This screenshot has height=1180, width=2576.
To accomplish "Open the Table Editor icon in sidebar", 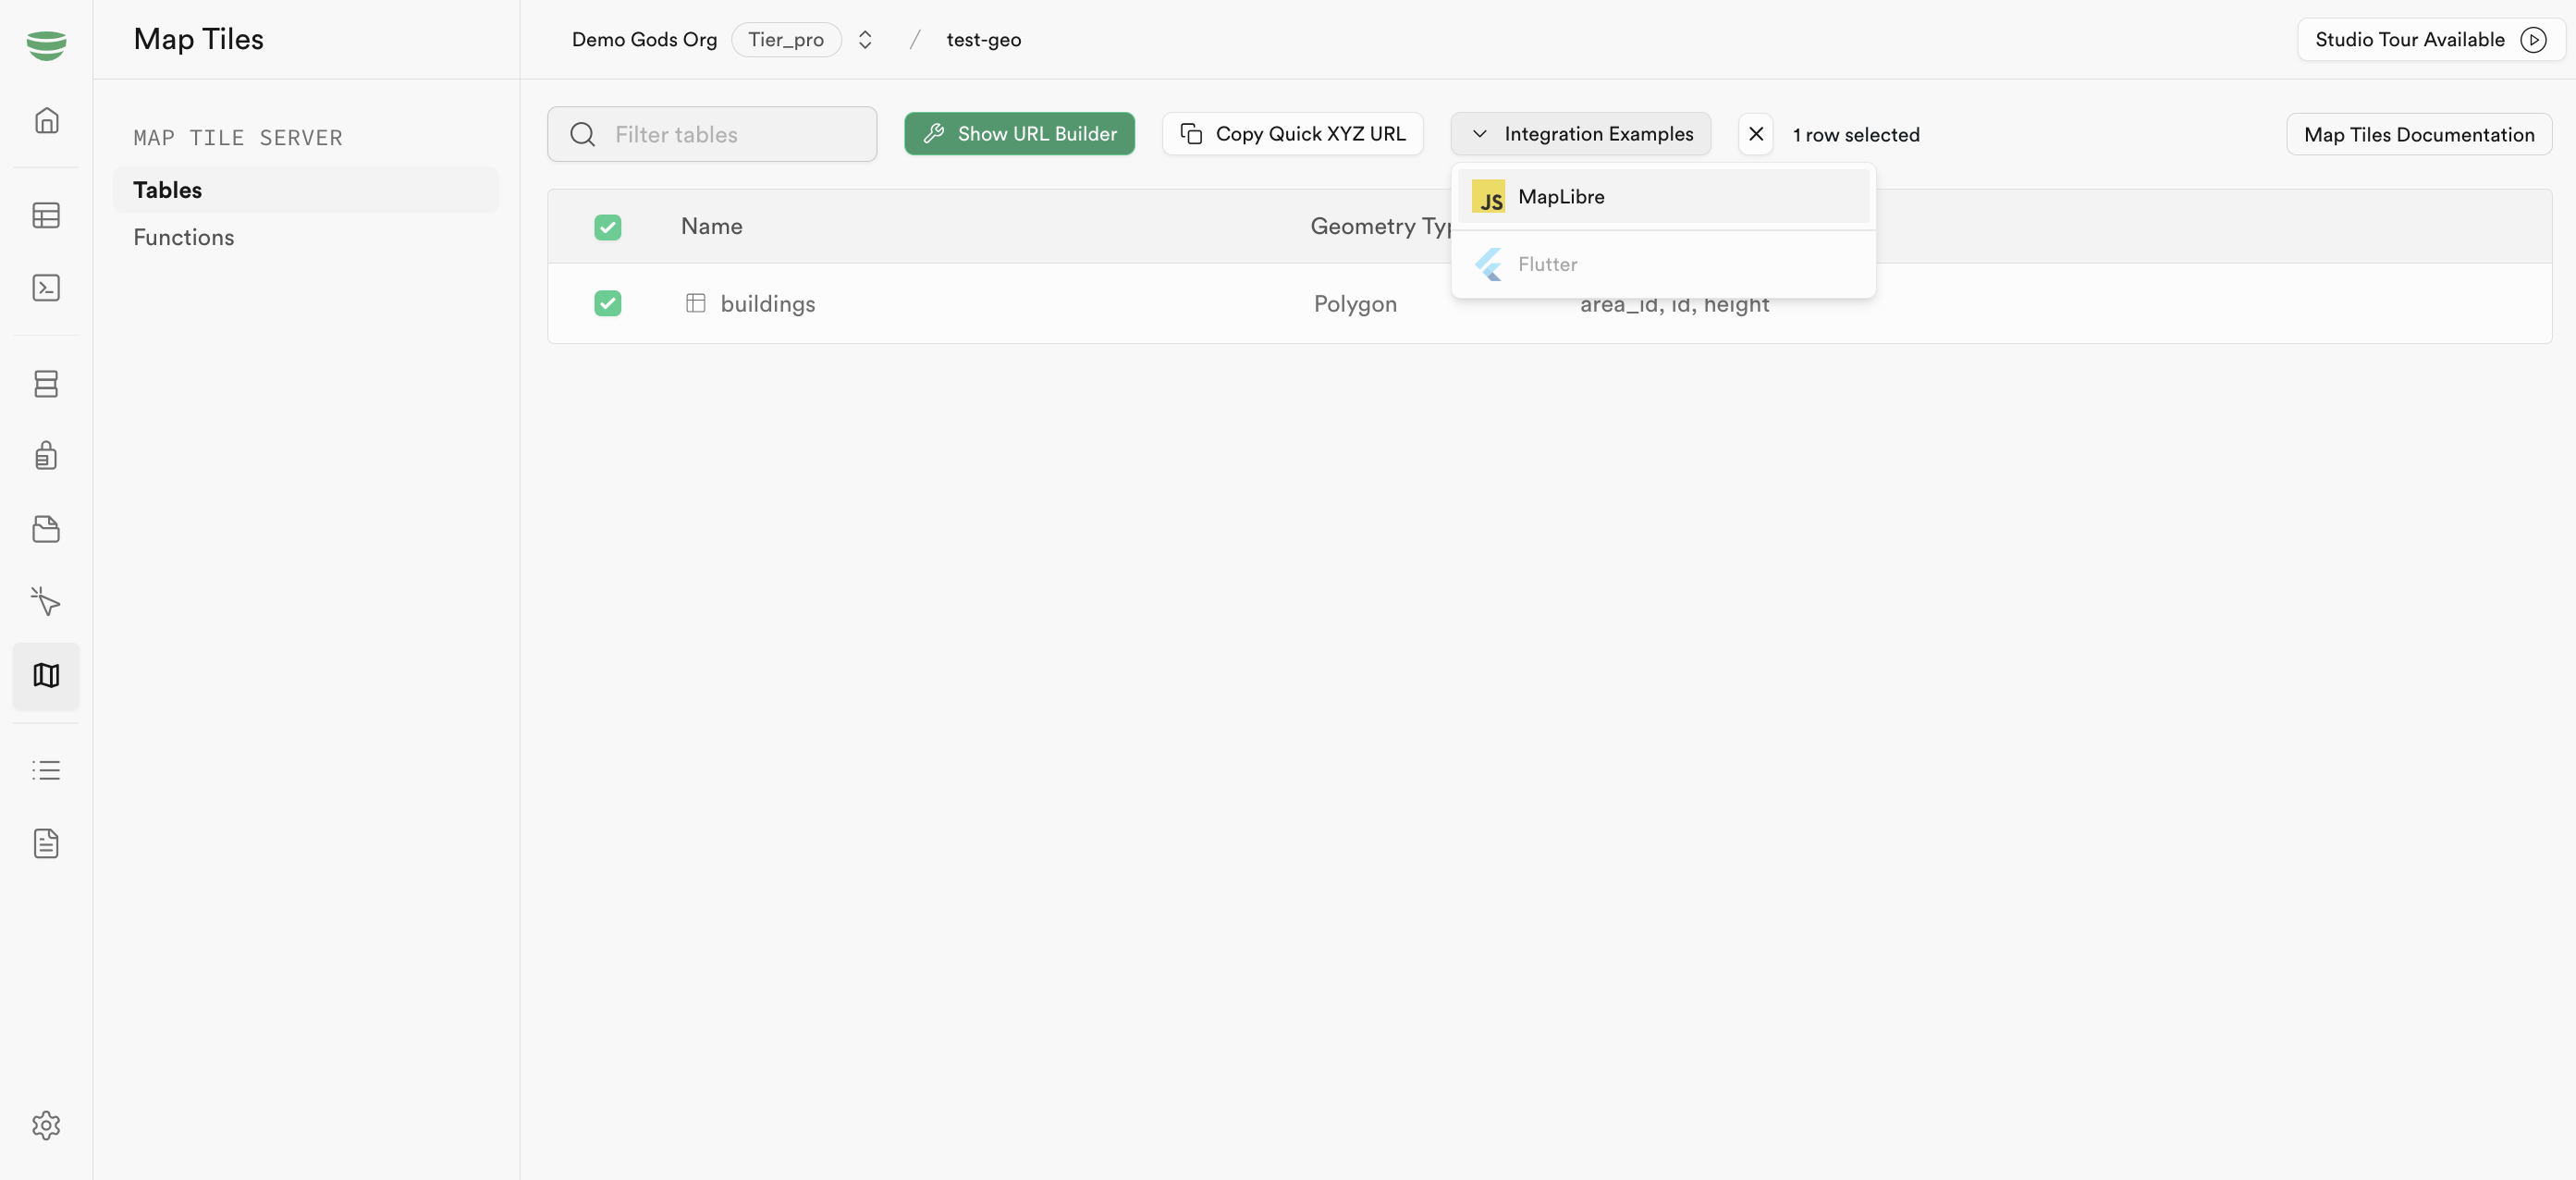I will coord(46,215).
